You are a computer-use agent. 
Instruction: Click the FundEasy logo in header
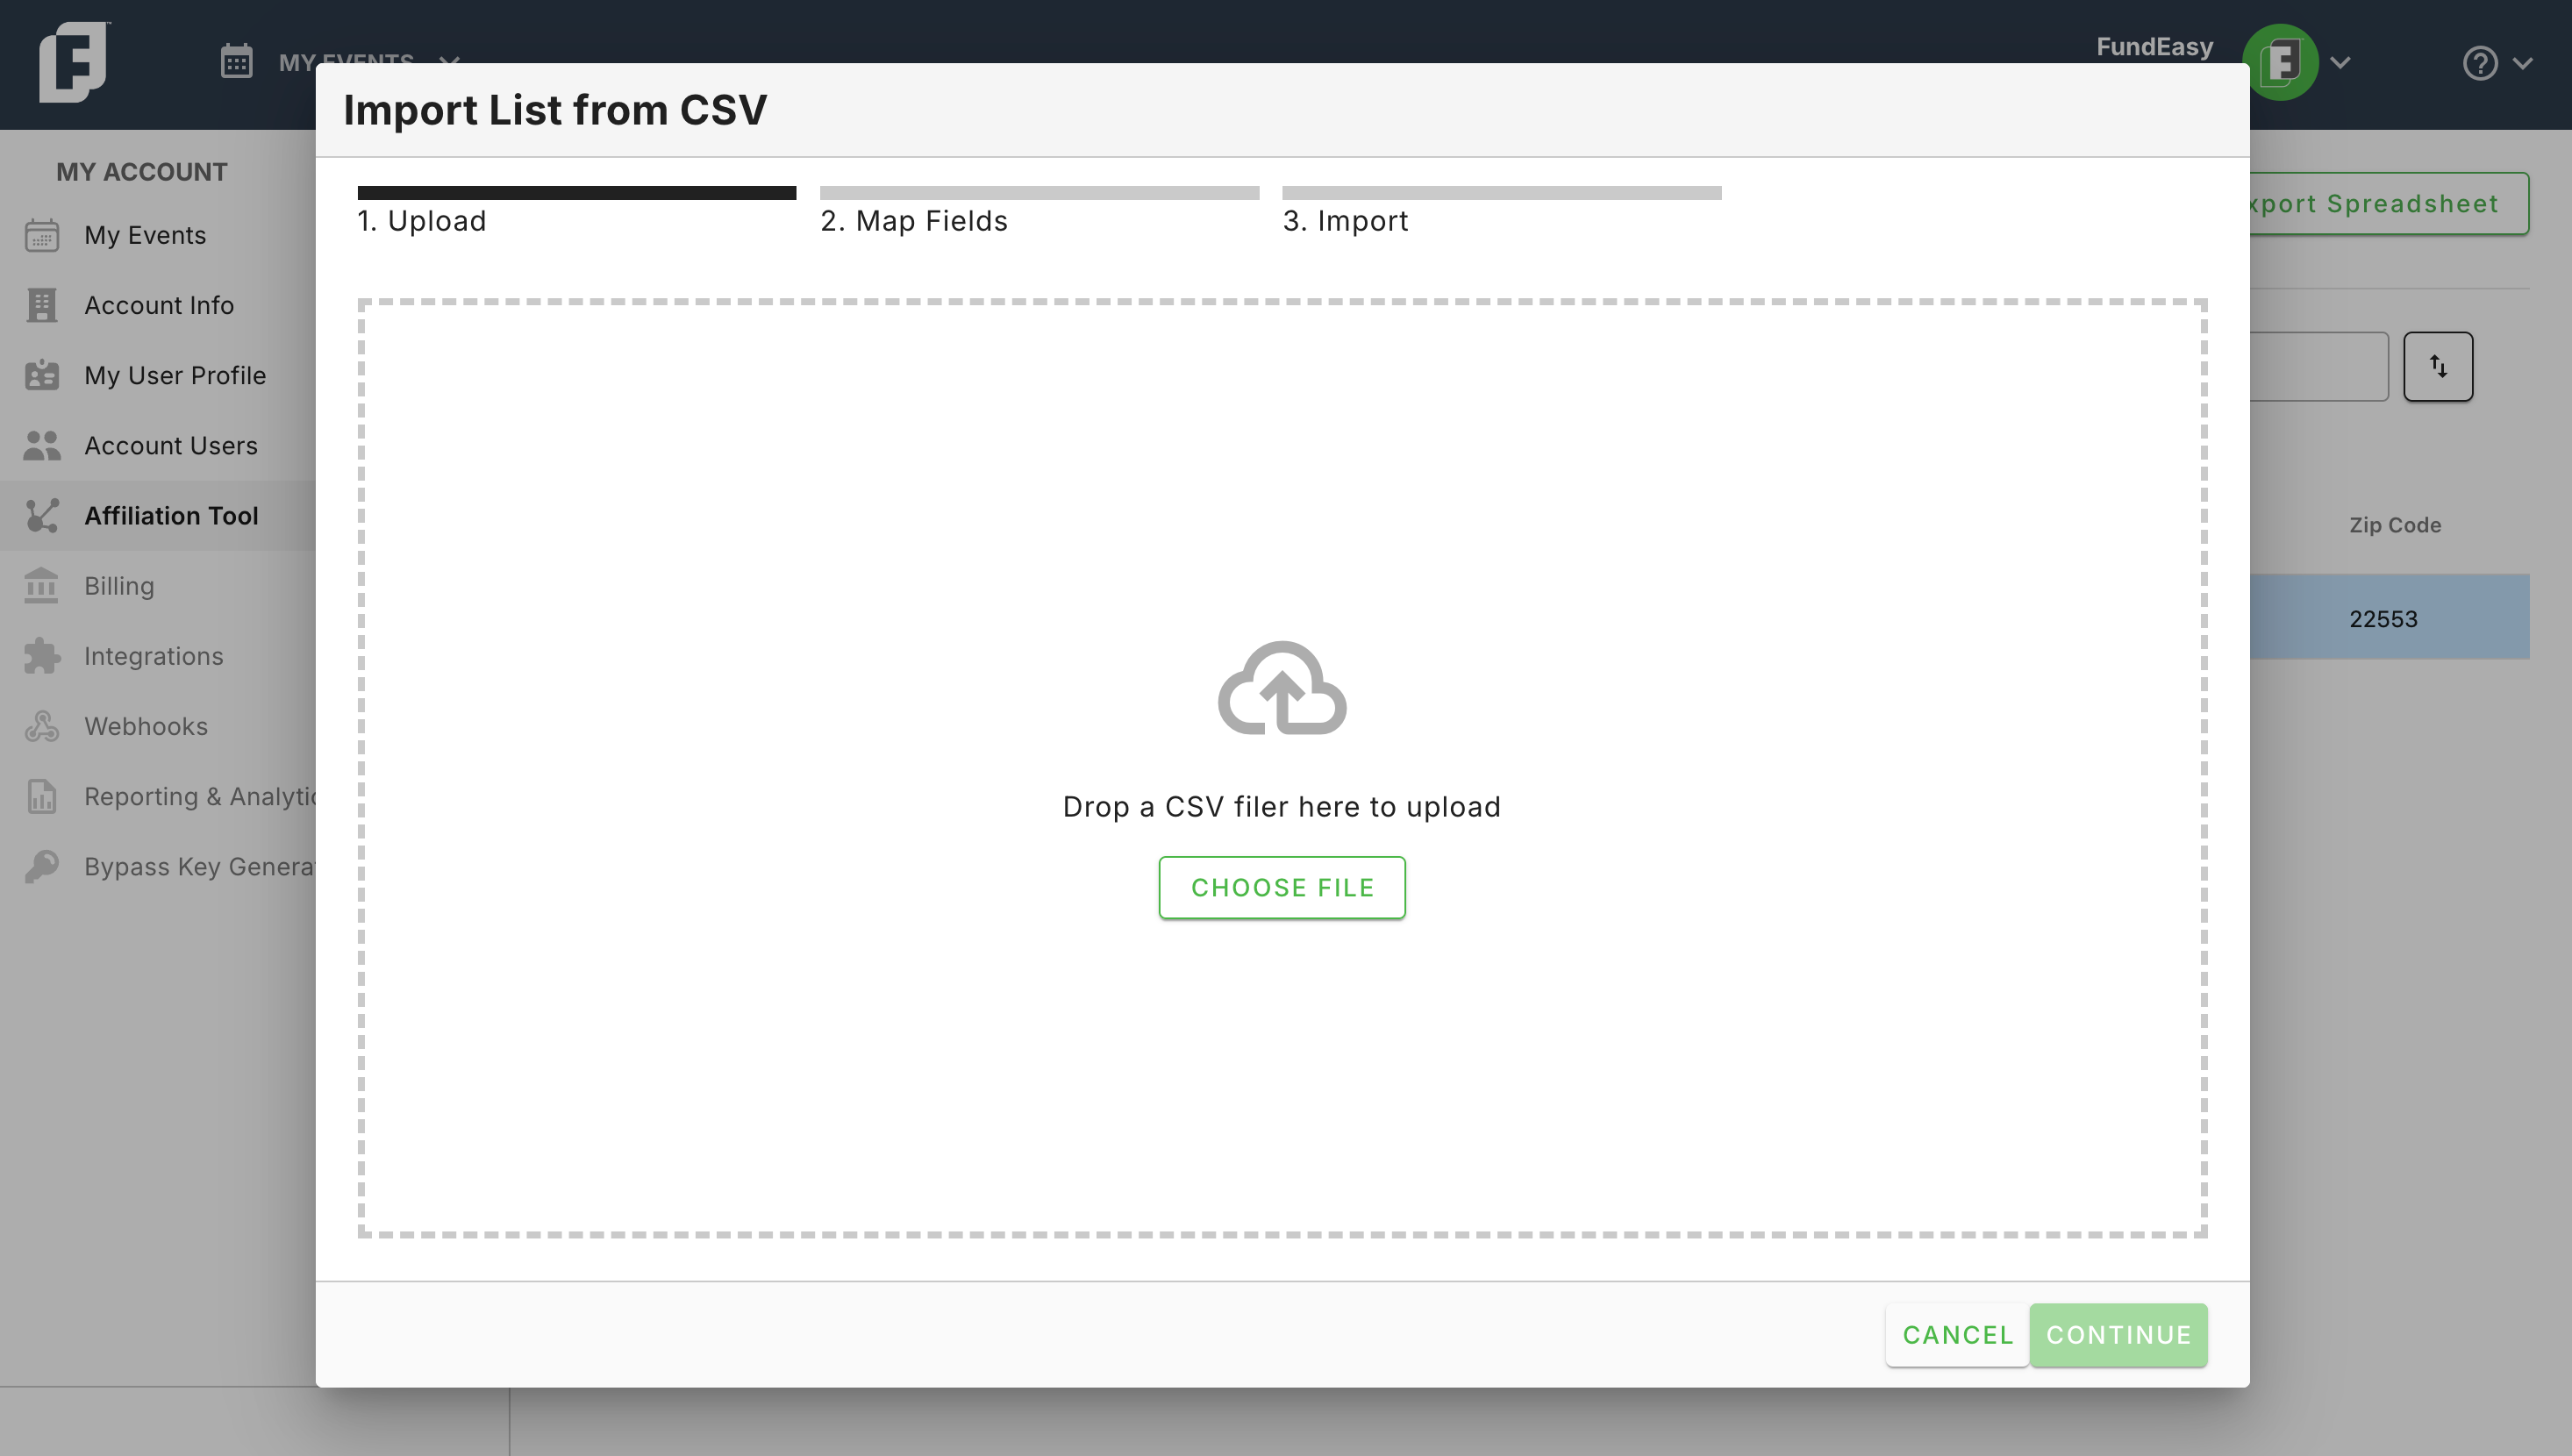click(x=74, y=62)
